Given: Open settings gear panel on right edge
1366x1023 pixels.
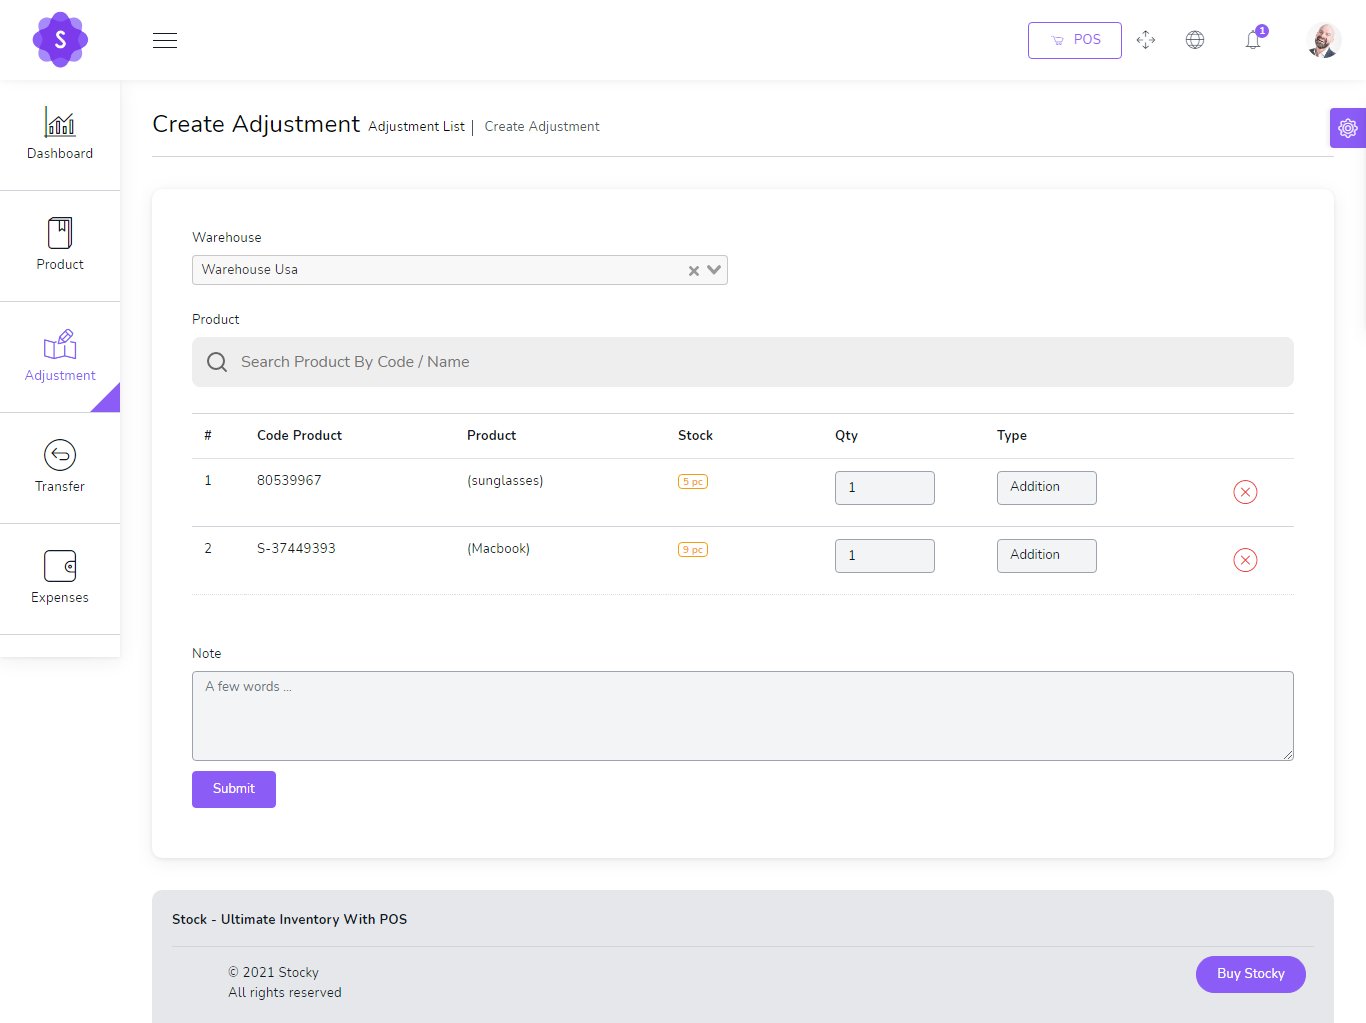Looking at the screenshot, I should 1347,128.
